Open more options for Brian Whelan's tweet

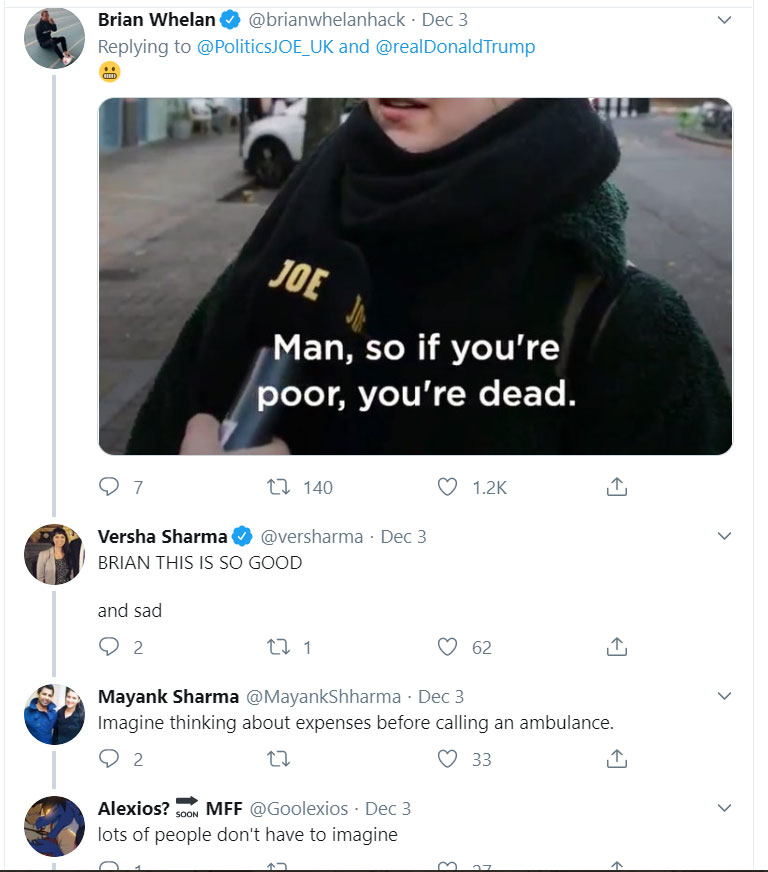click(725, 20)
